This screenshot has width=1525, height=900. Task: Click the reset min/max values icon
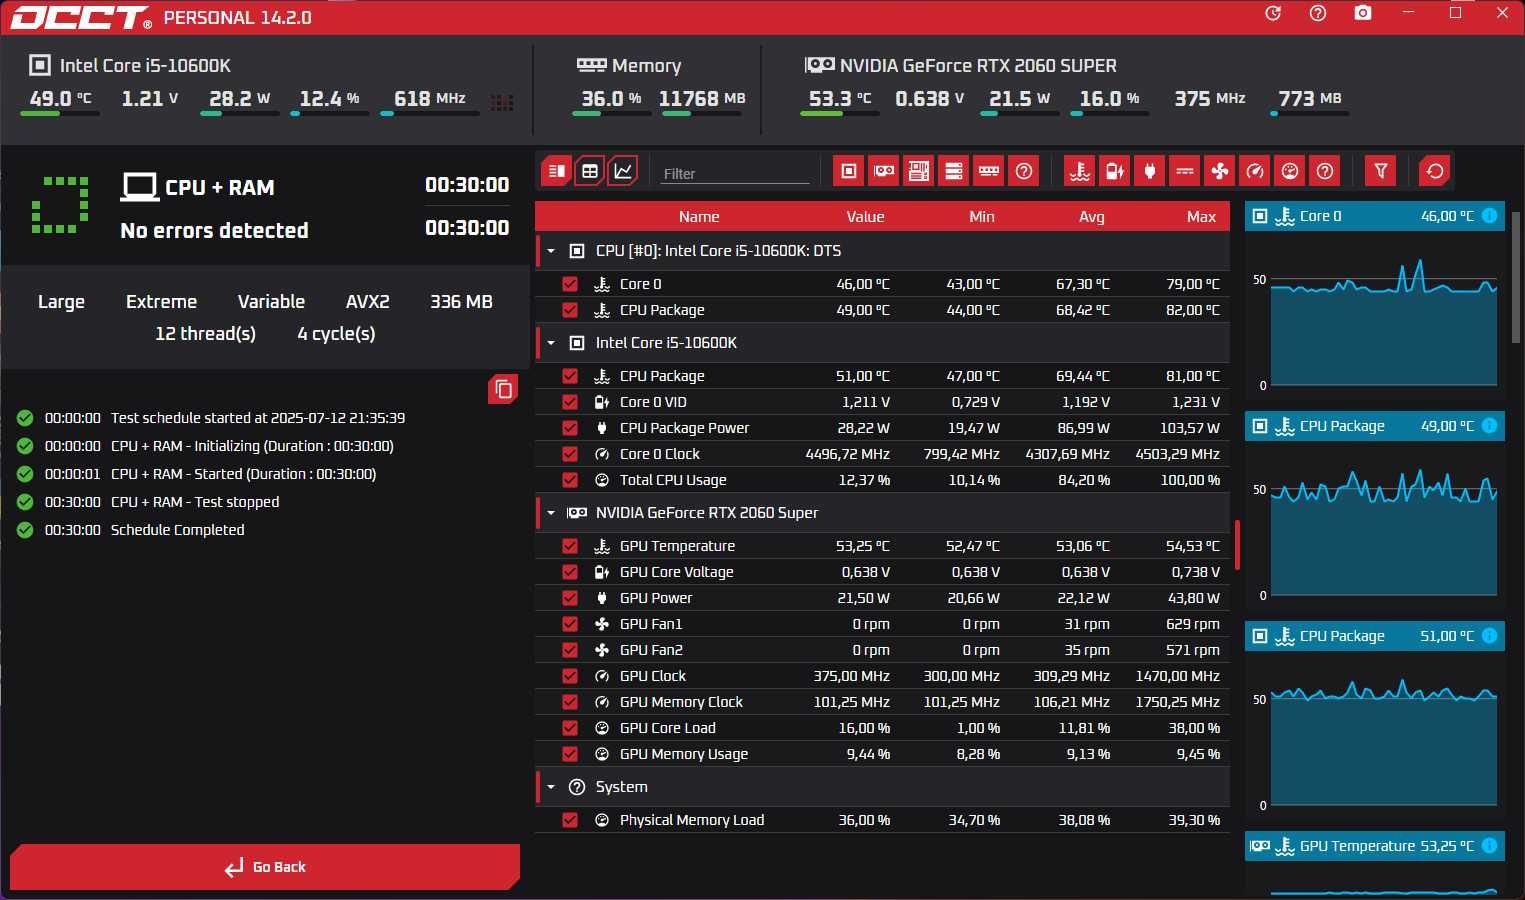click(1435, 171)
